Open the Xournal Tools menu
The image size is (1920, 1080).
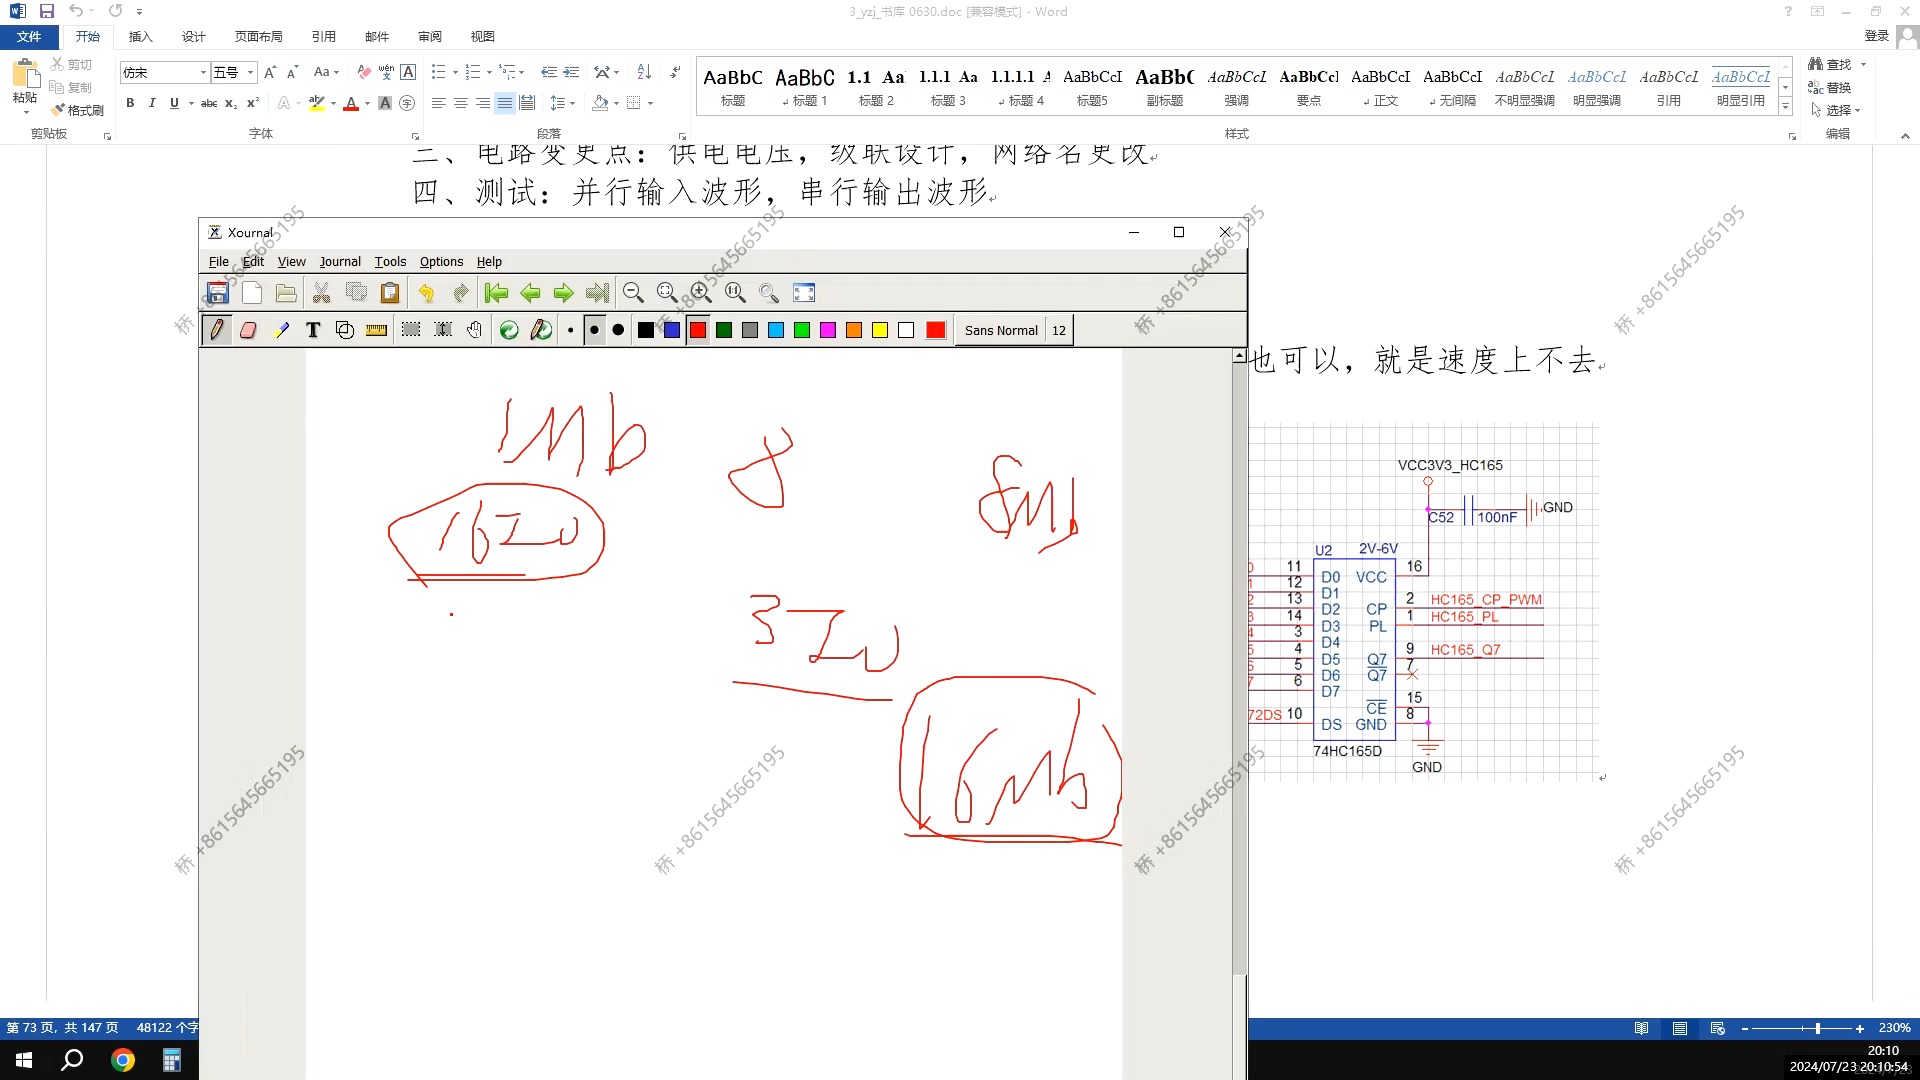pyautogui.click(x=390, y=261)
